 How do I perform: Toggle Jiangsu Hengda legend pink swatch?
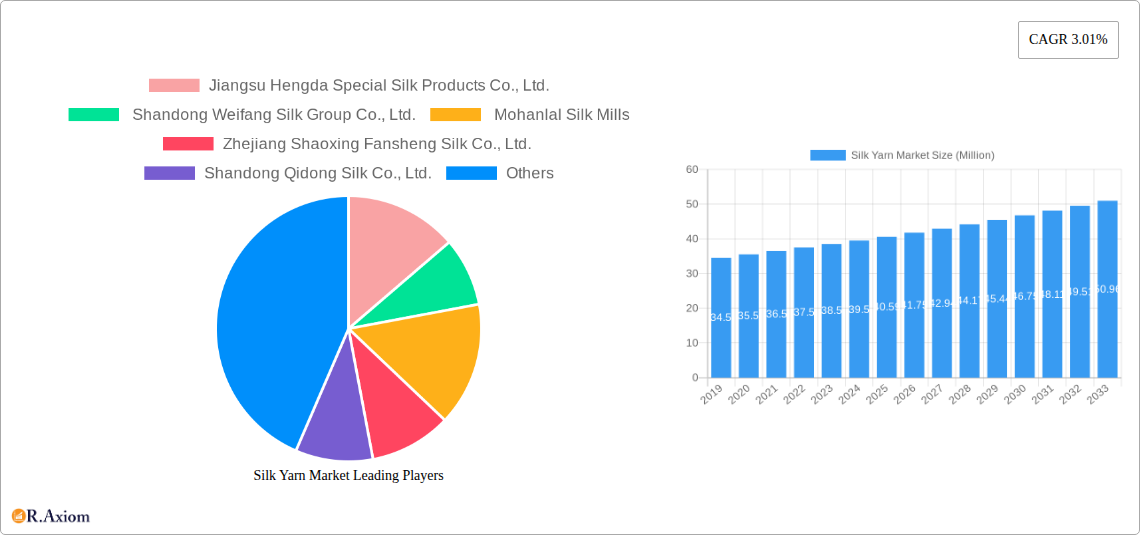(x=174, y=86)
